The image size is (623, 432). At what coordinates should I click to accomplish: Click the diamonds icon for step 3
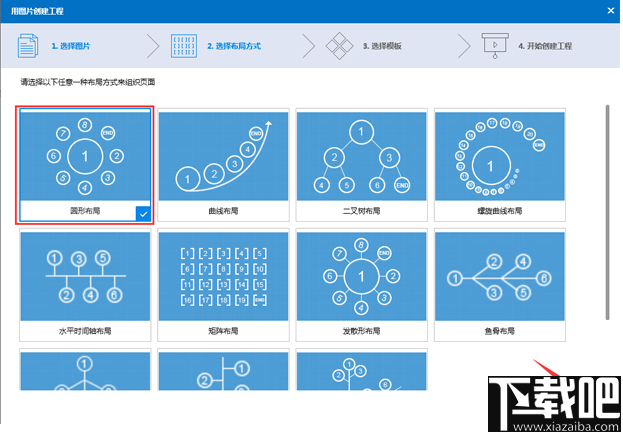(339, 46)
